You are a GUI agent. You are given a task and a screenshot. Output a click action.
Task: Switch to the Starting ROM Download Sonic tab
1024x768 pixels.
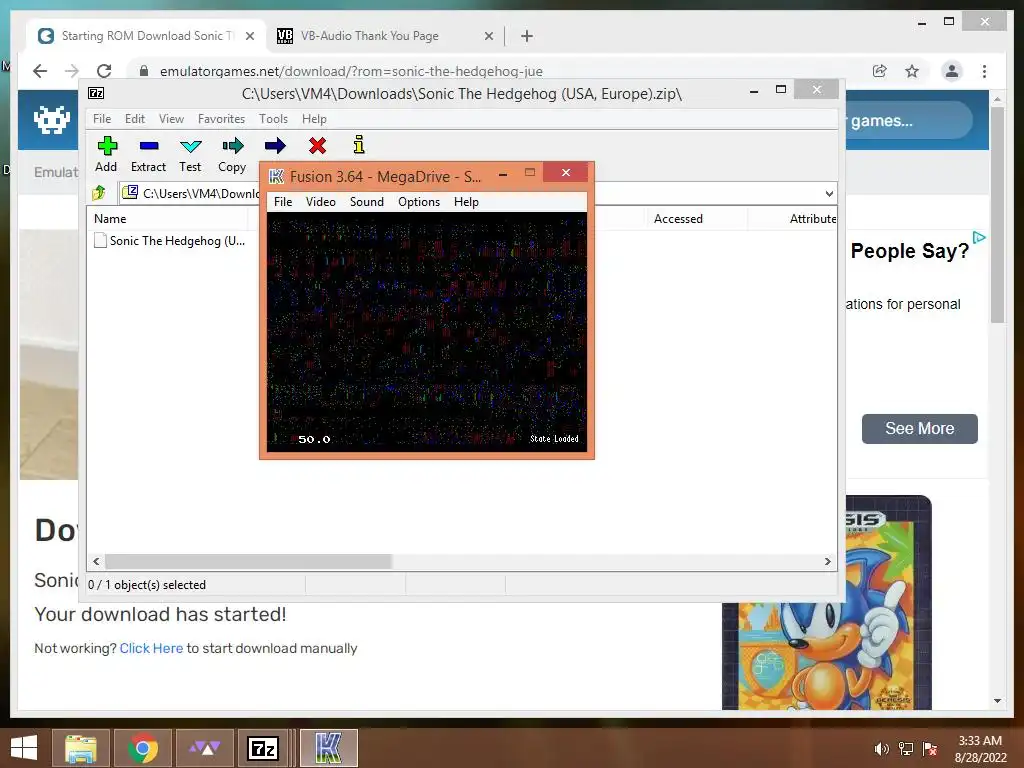pos(147,36)
